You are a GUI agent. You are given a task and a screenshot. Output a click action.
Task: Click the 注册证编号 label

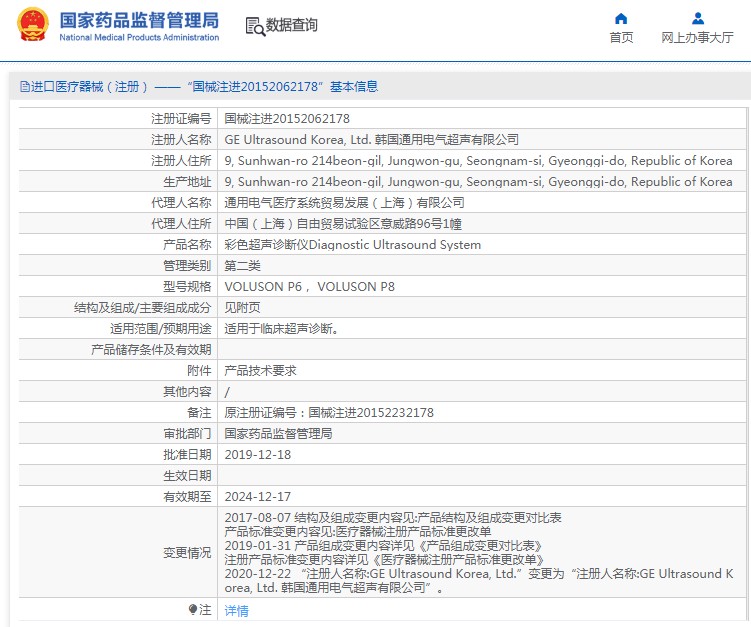181,119
